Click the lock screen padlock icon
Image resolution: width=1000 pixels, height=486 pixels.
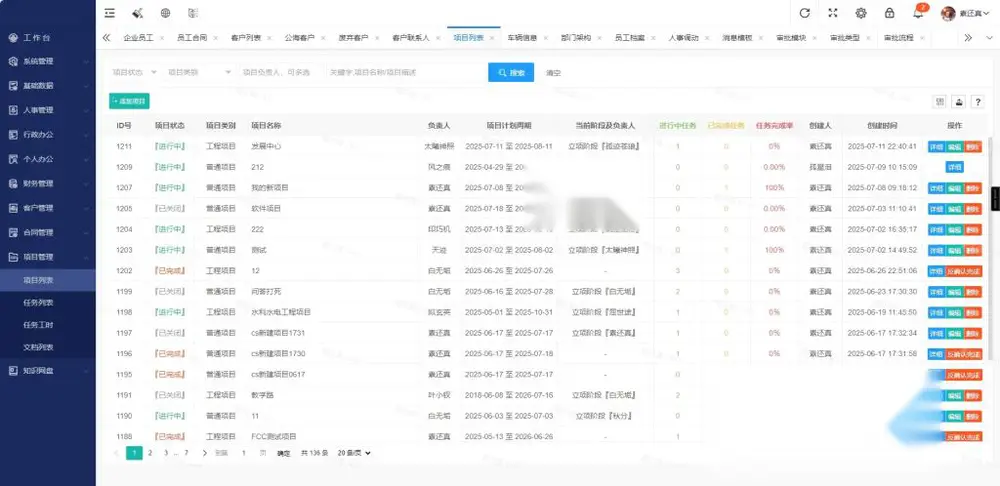[889, 13]
